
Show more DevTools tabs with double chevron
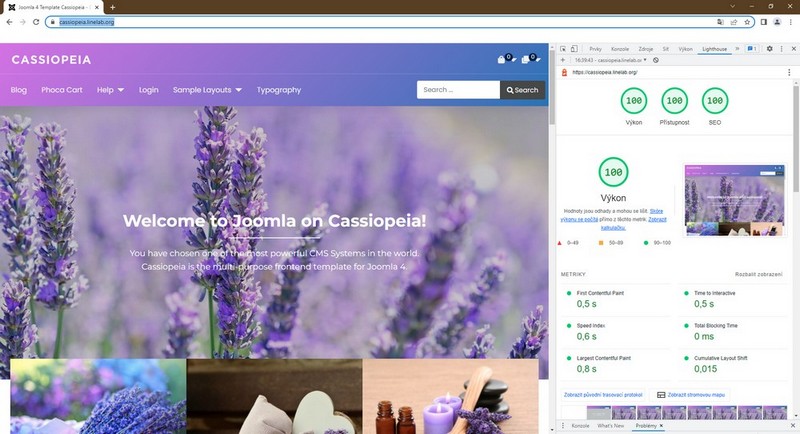coord(737,49)
